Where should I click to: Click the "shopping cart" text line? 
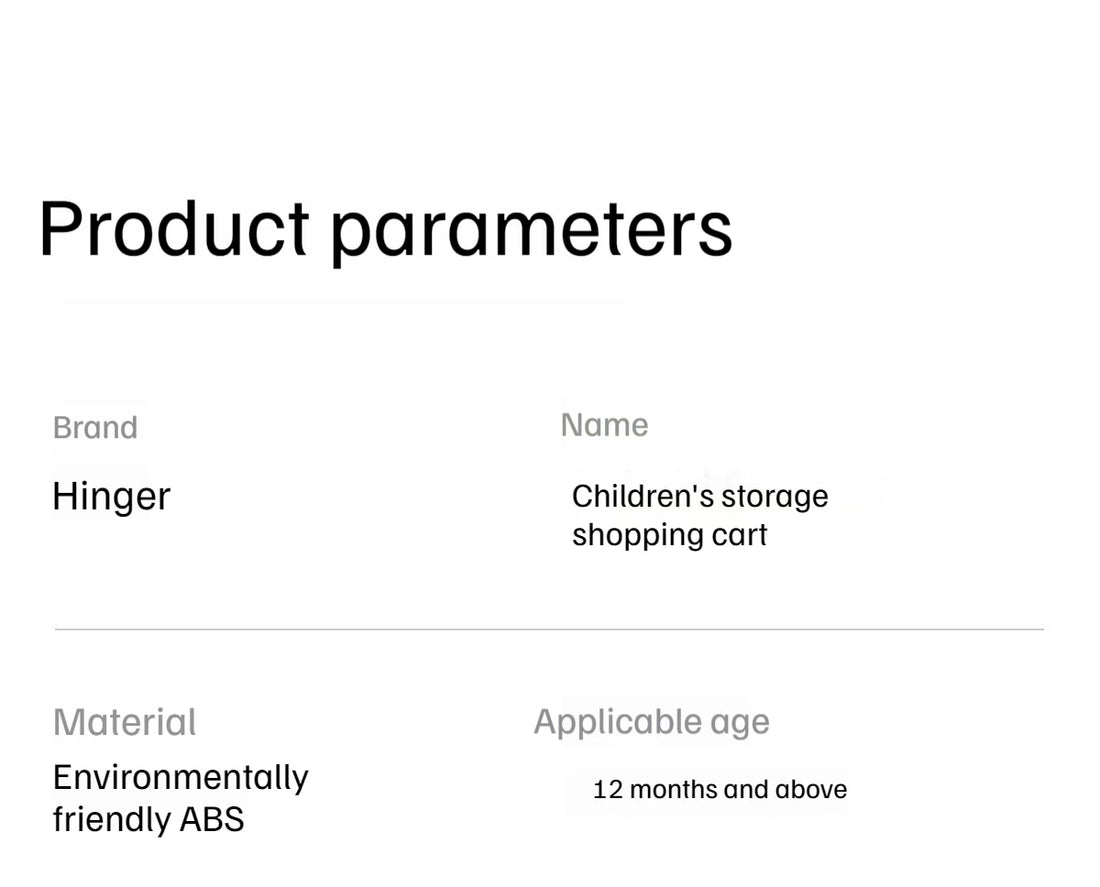pos(669,534)
